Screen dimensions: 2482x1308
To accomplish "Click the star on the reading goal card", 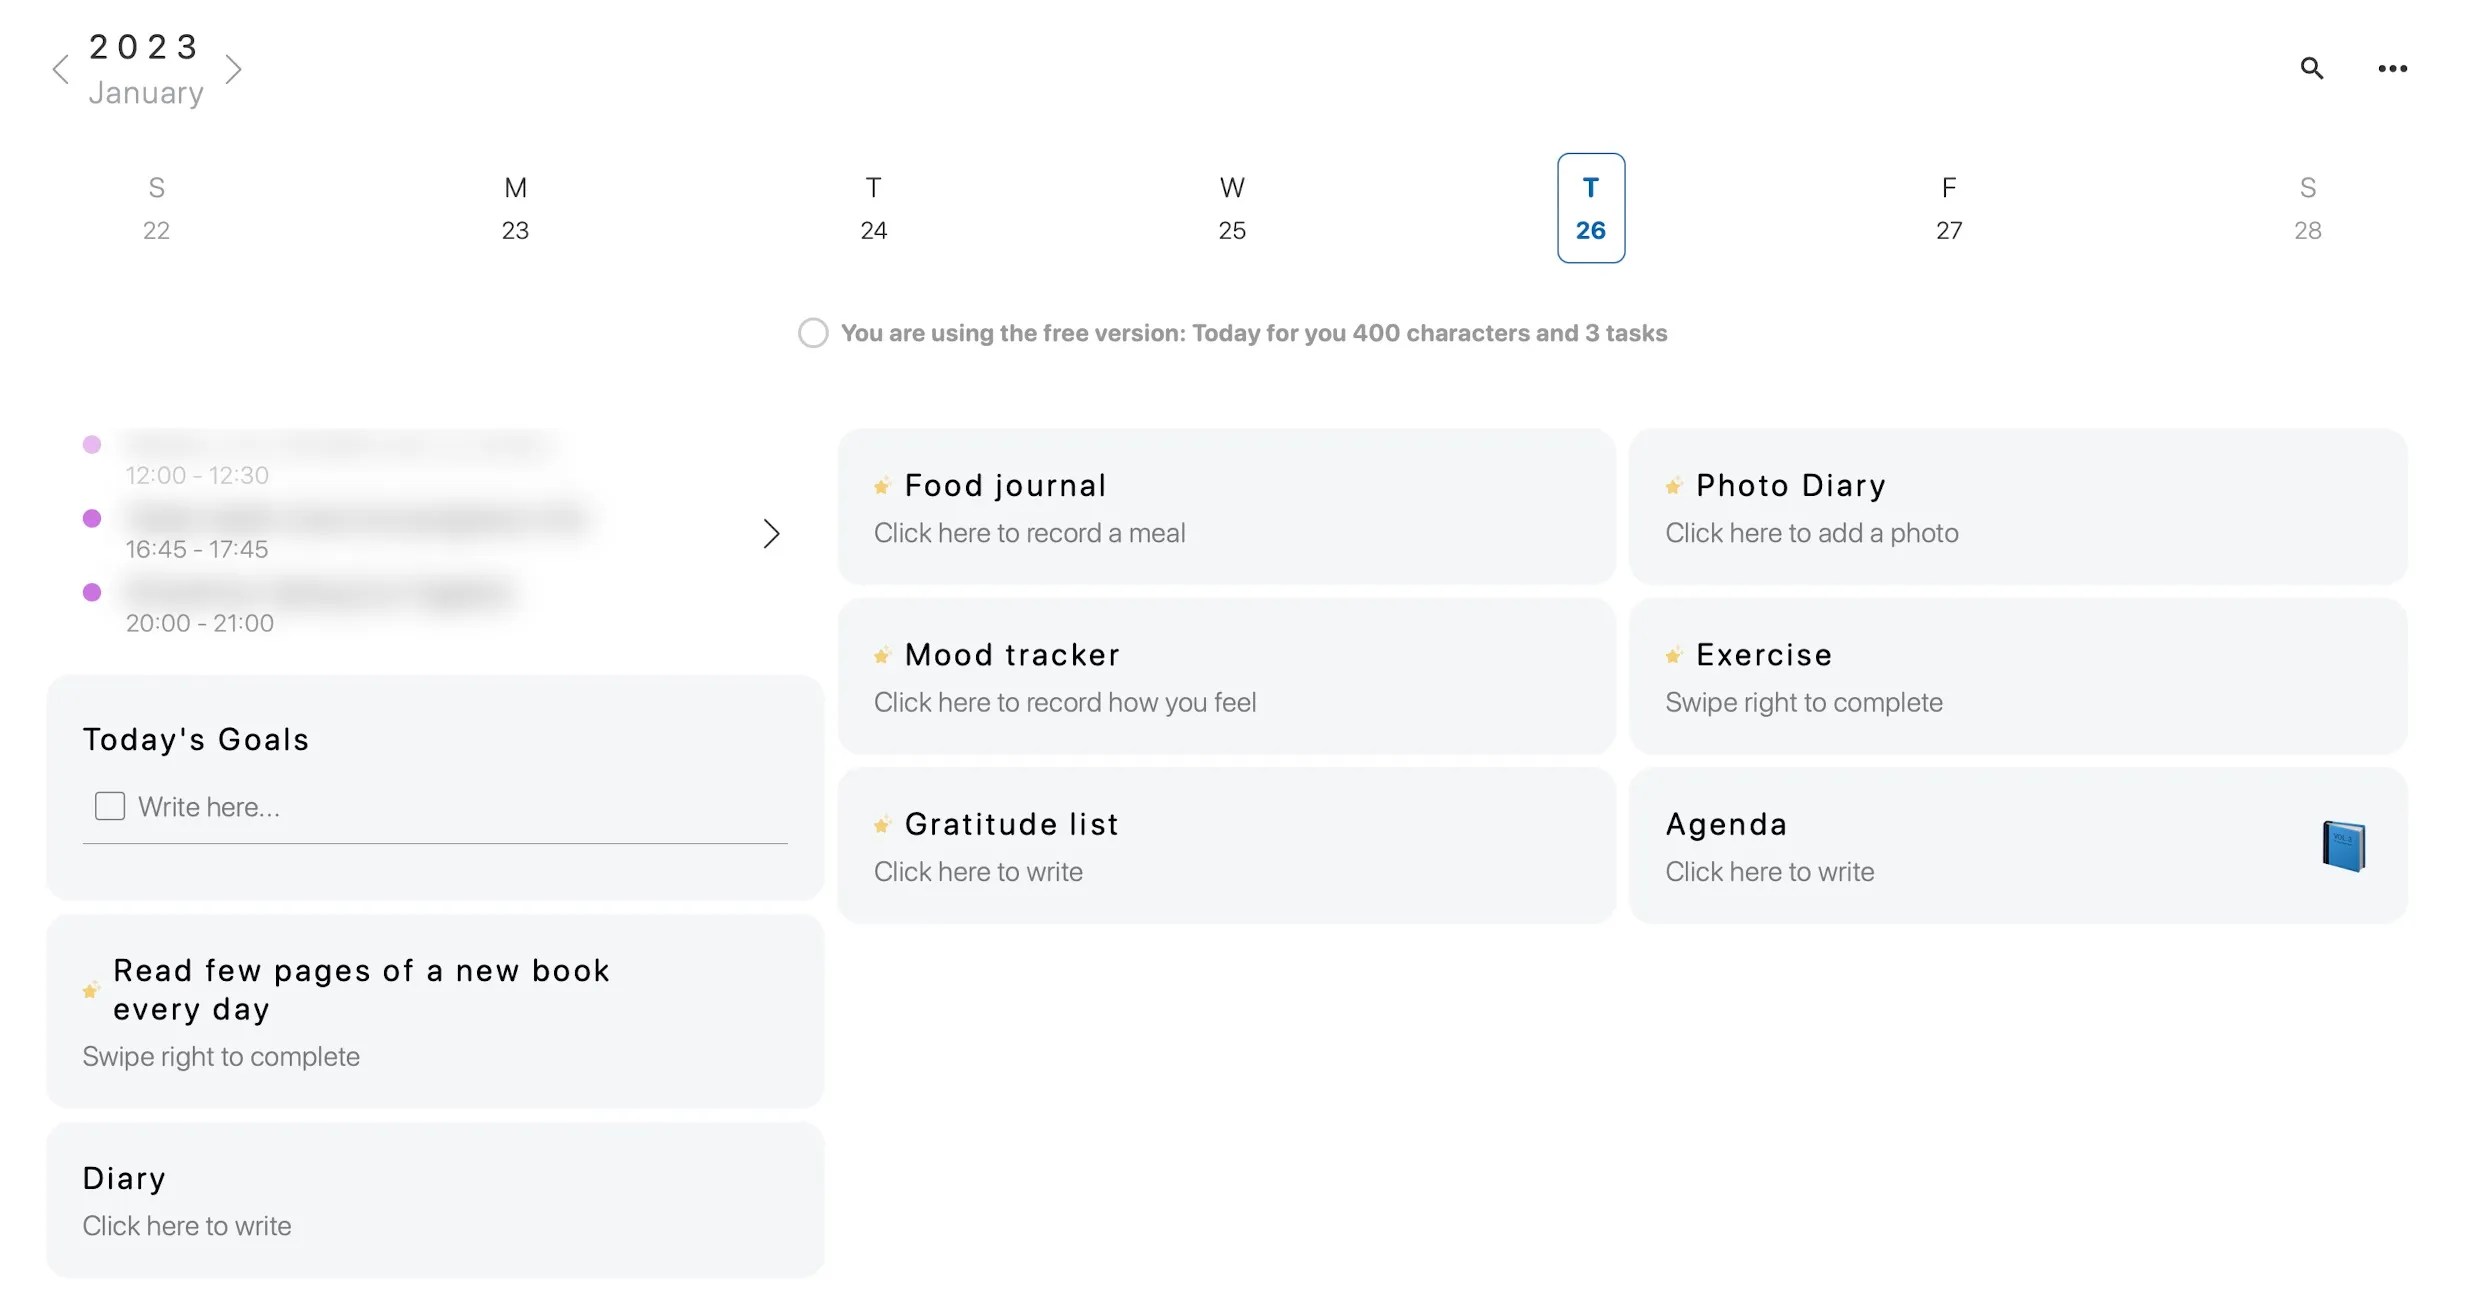I will coord(91,990).
